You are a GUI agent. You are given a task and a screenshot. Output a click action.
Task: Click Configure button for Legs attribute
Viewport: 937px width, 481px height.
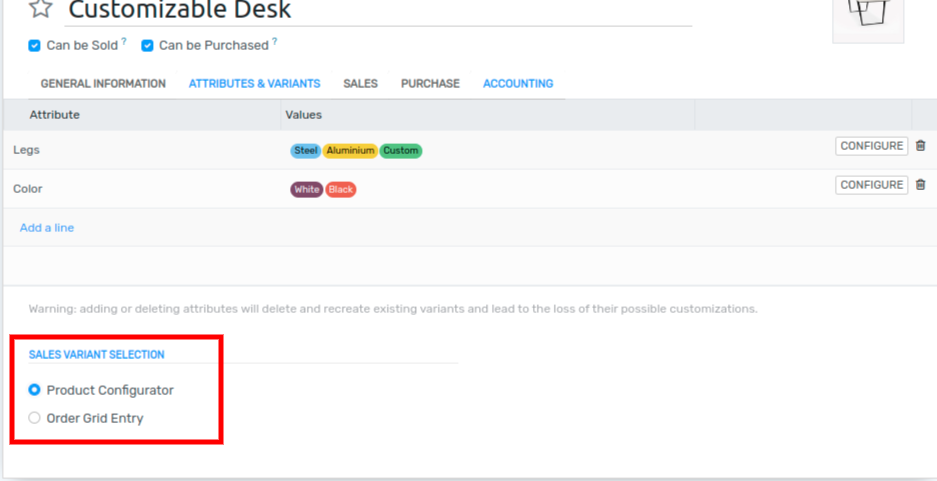click(871, 146)
